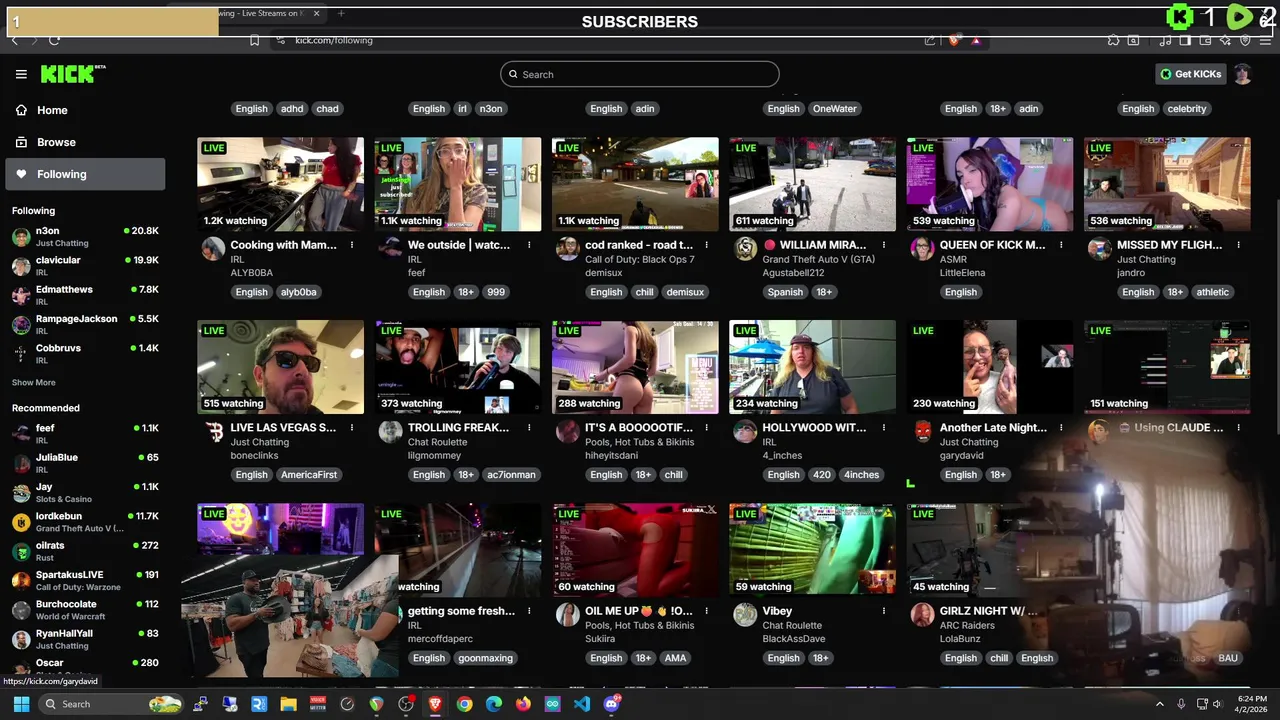
Task: Open Discord from taskbar
Action: pyautogui.click(x=611, y=704)
